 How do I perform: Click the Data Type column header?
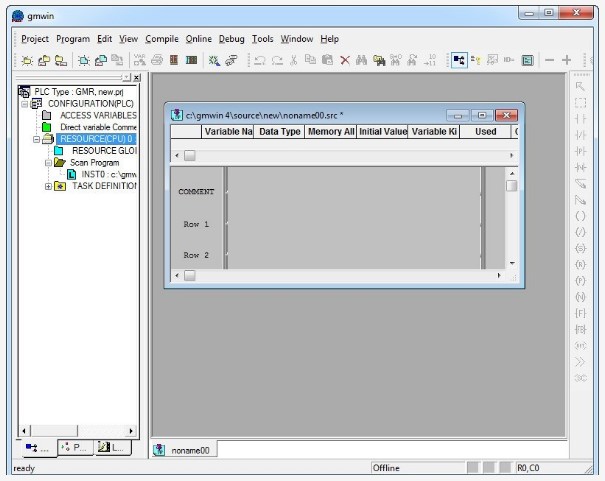click(x=279, y=132)
